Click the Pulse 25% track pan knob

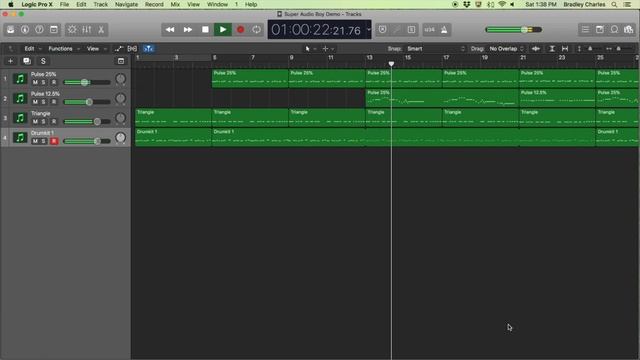pyautogui.click(x=120, y=79)
